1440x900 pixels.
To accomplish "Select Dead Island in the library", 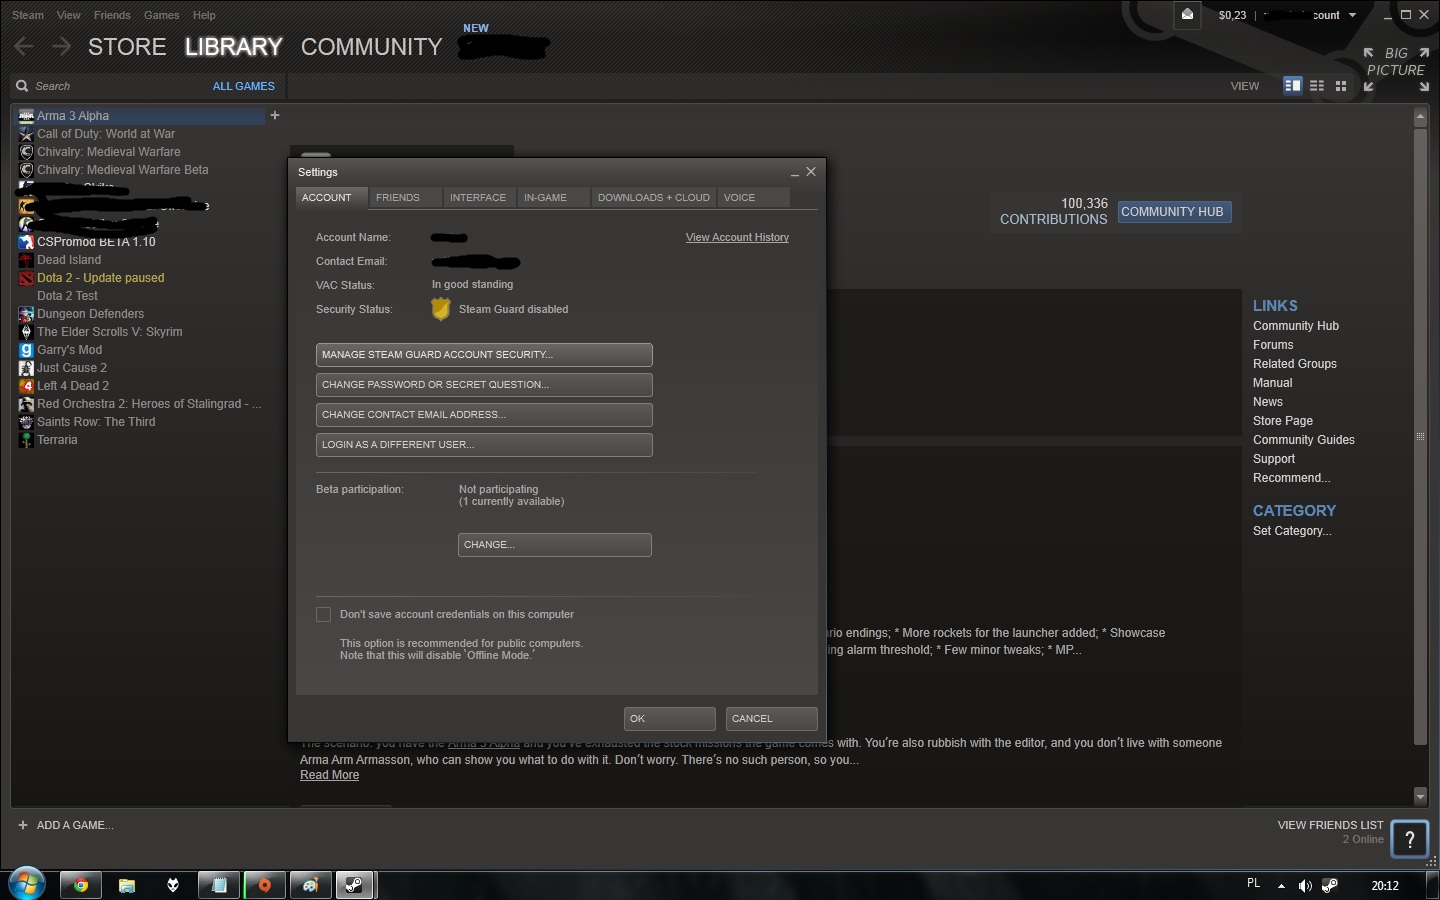I will click(69, 260).
